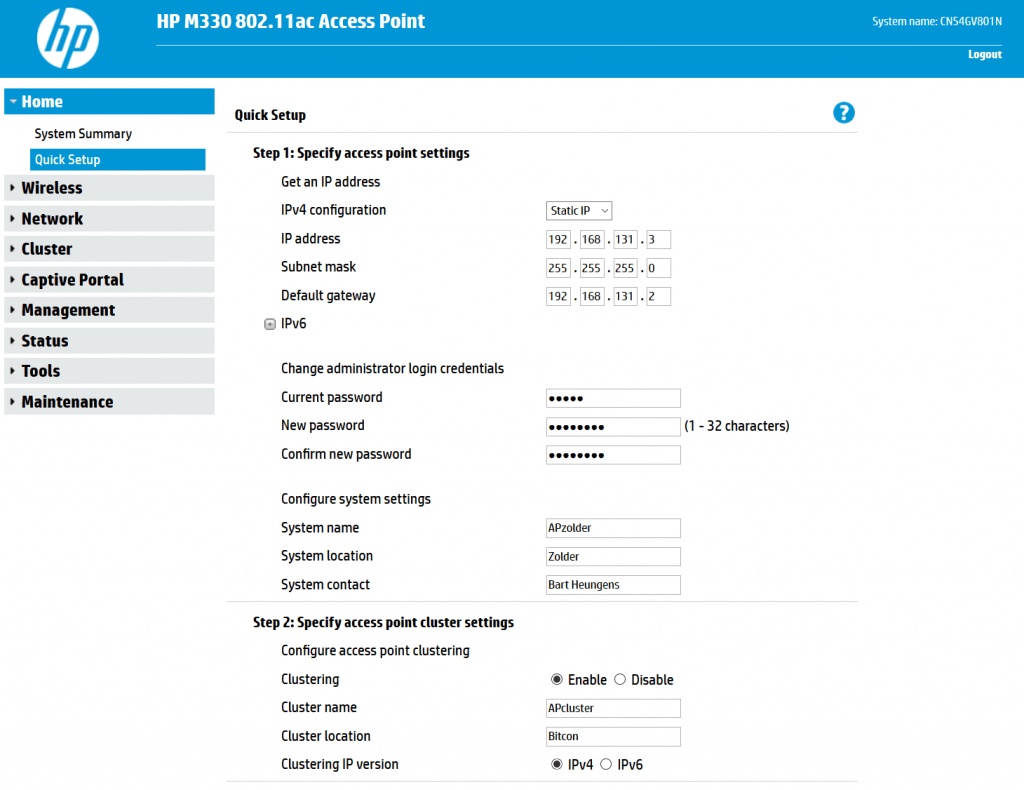Collapse the Home menu section

pos(109,102)
